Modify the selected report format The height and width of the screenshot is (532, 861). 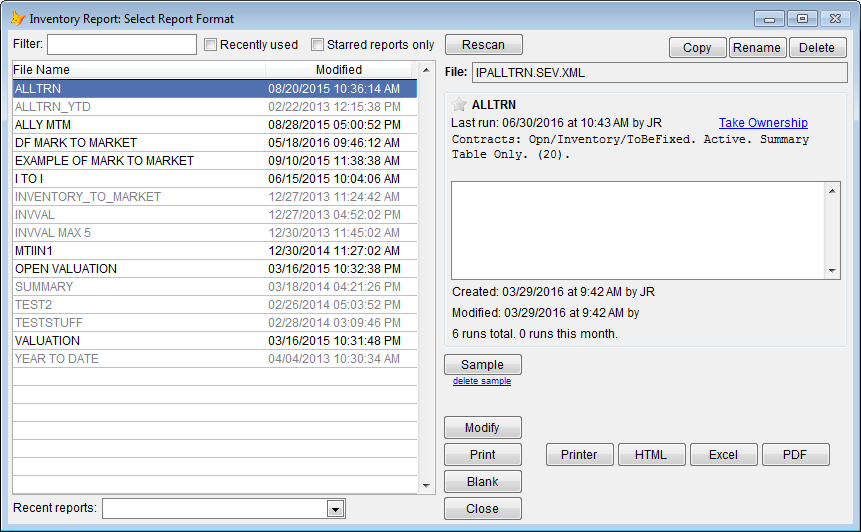pyautogui.click(x=483, y=428)
